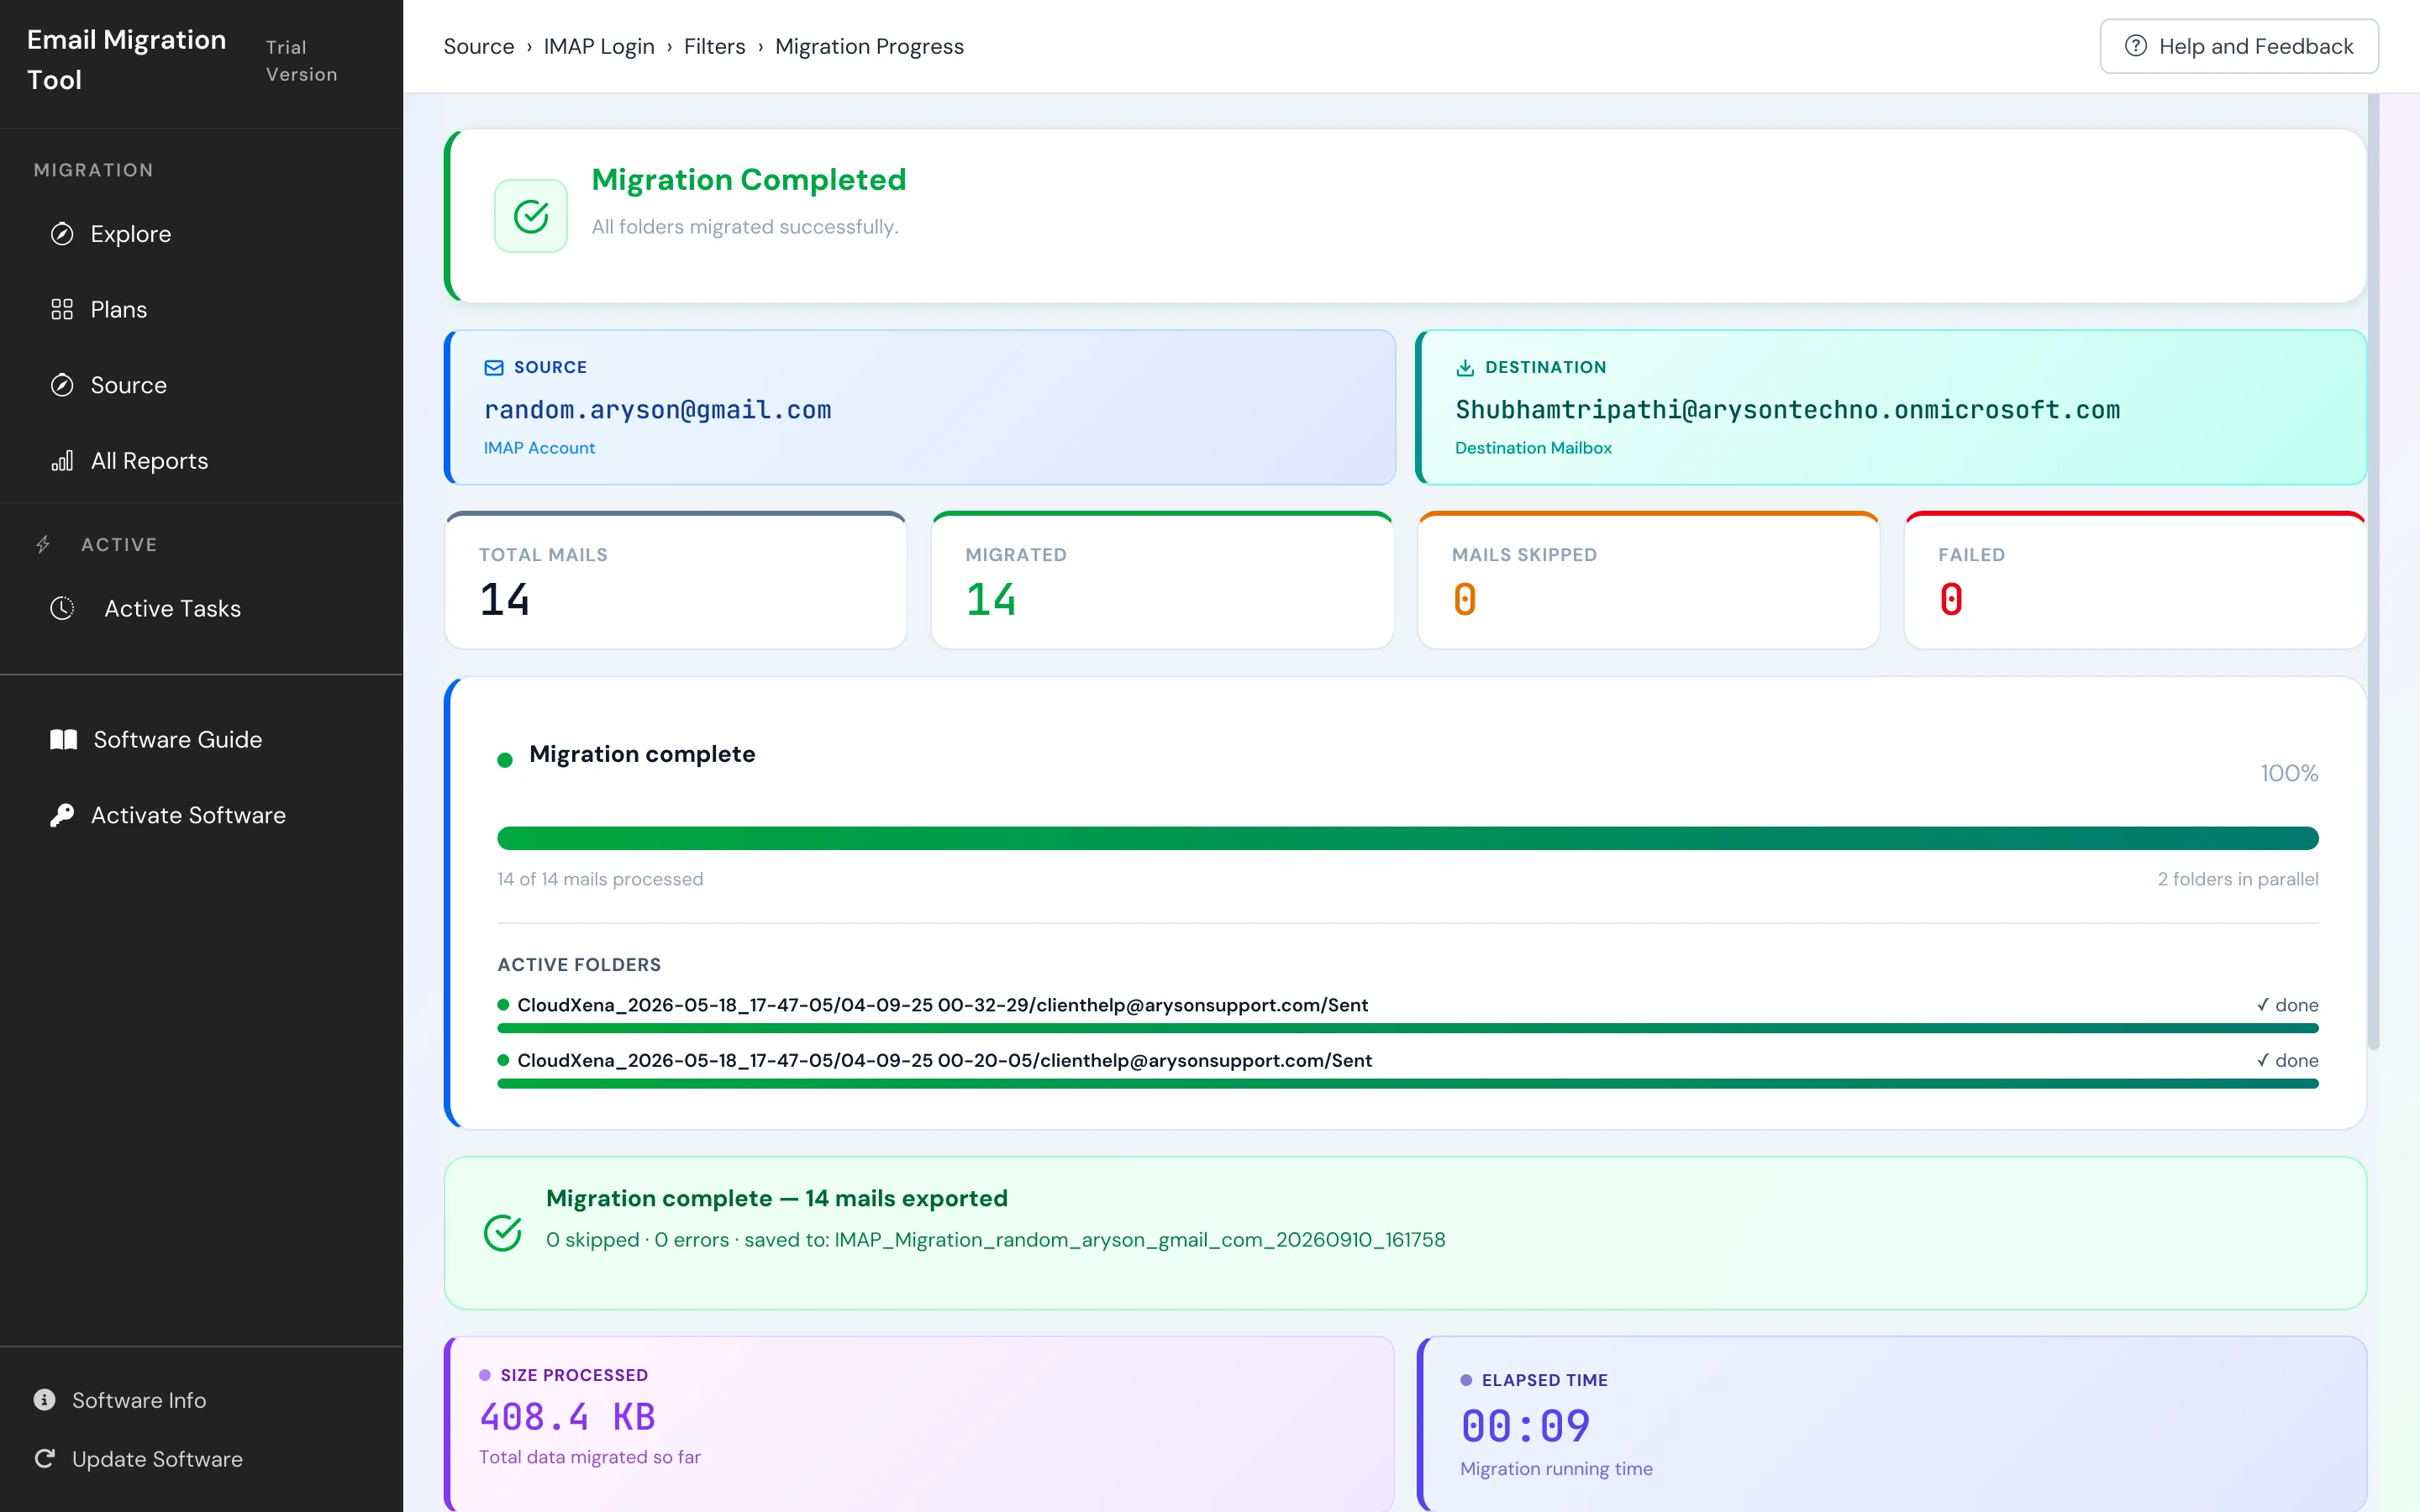Click the Activate Software key icon
The height and width of the screenshot is (1512, 2420).
point(62,815)
